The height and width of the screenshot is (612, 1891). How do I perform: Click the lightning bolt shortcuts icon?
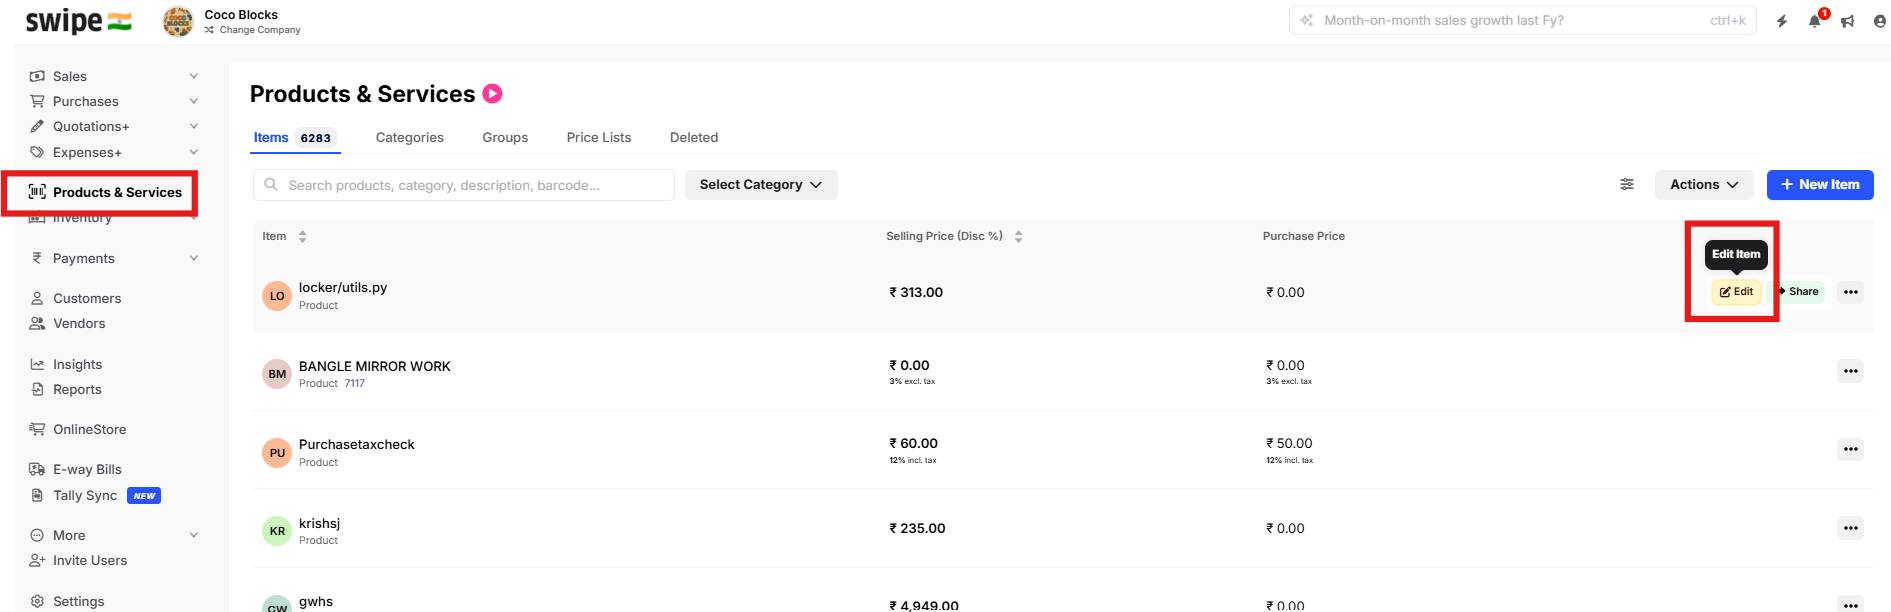1782,21
